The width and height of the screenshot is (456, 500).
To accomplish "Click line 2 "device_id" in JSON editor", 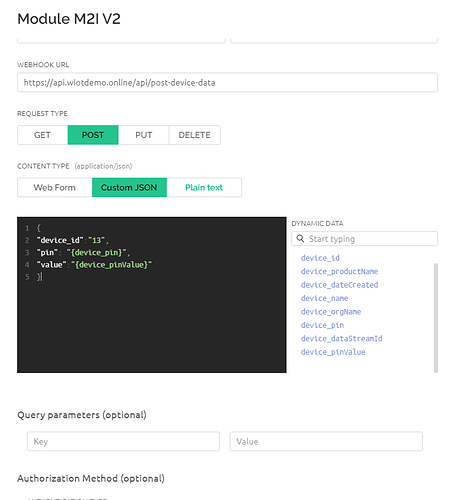I will click(x=60, y=240).
